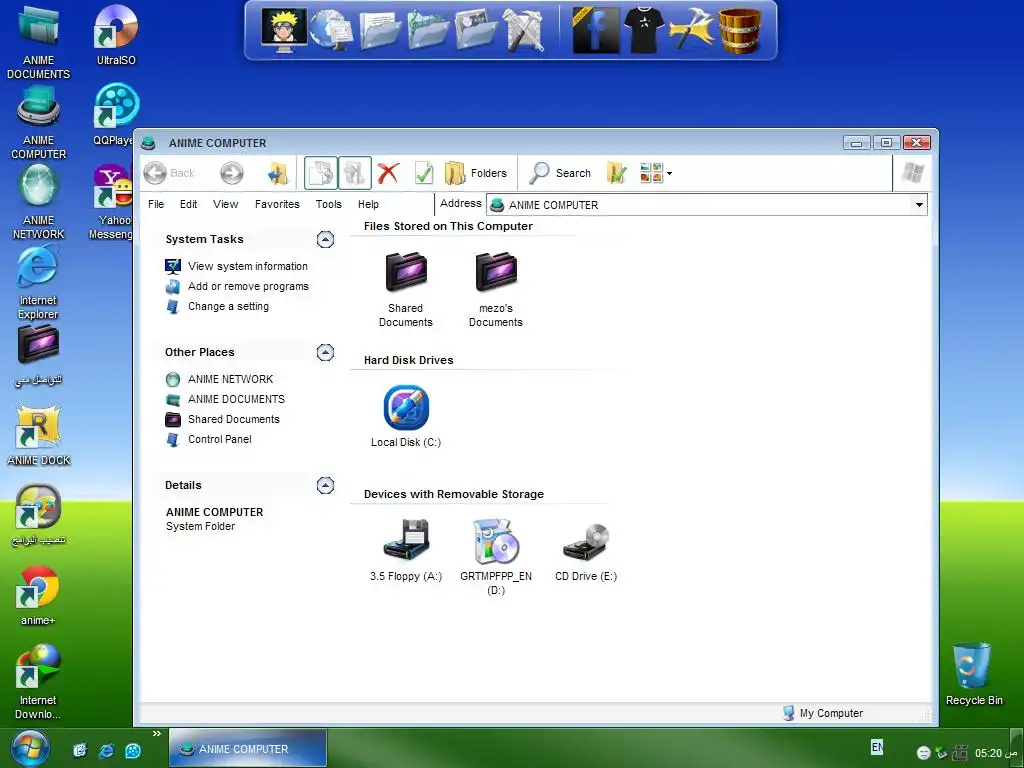This screenshot has height=768, width=1024.
Task: Click the red X Delete icon
Action: coord(388,173)
